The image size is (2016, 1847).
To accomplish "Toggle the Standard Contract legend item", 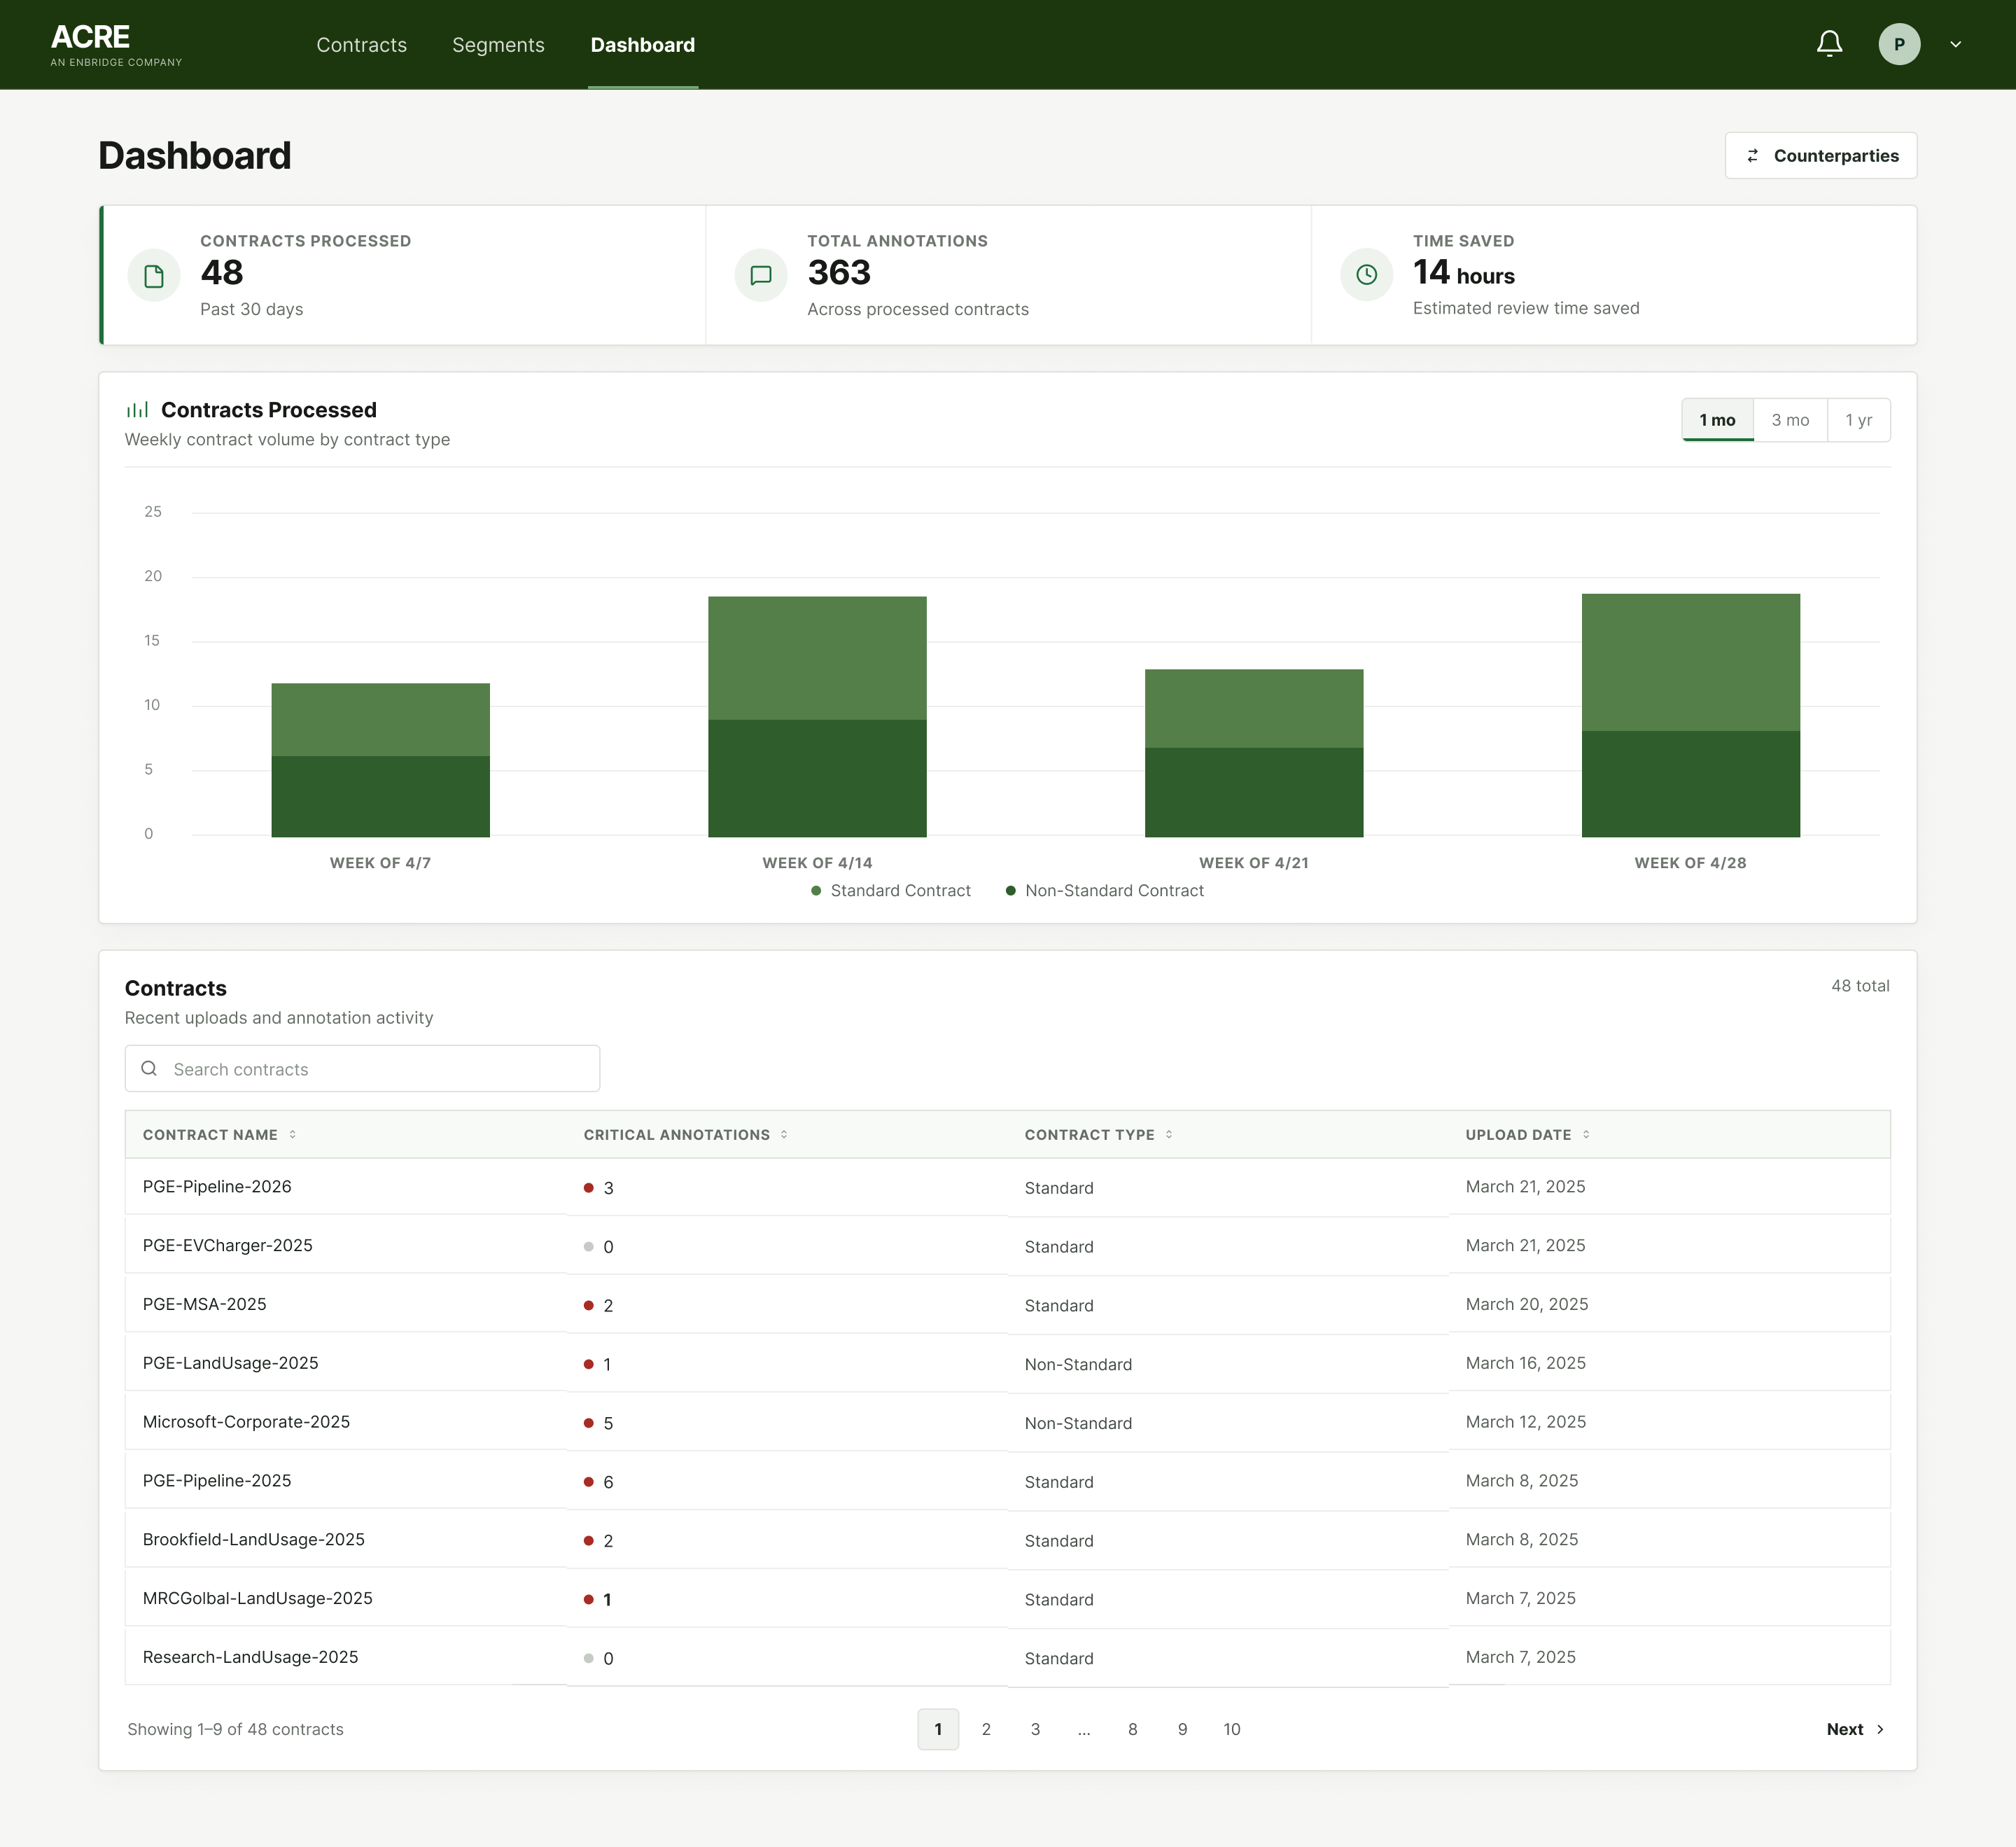I will coord(890,891).
